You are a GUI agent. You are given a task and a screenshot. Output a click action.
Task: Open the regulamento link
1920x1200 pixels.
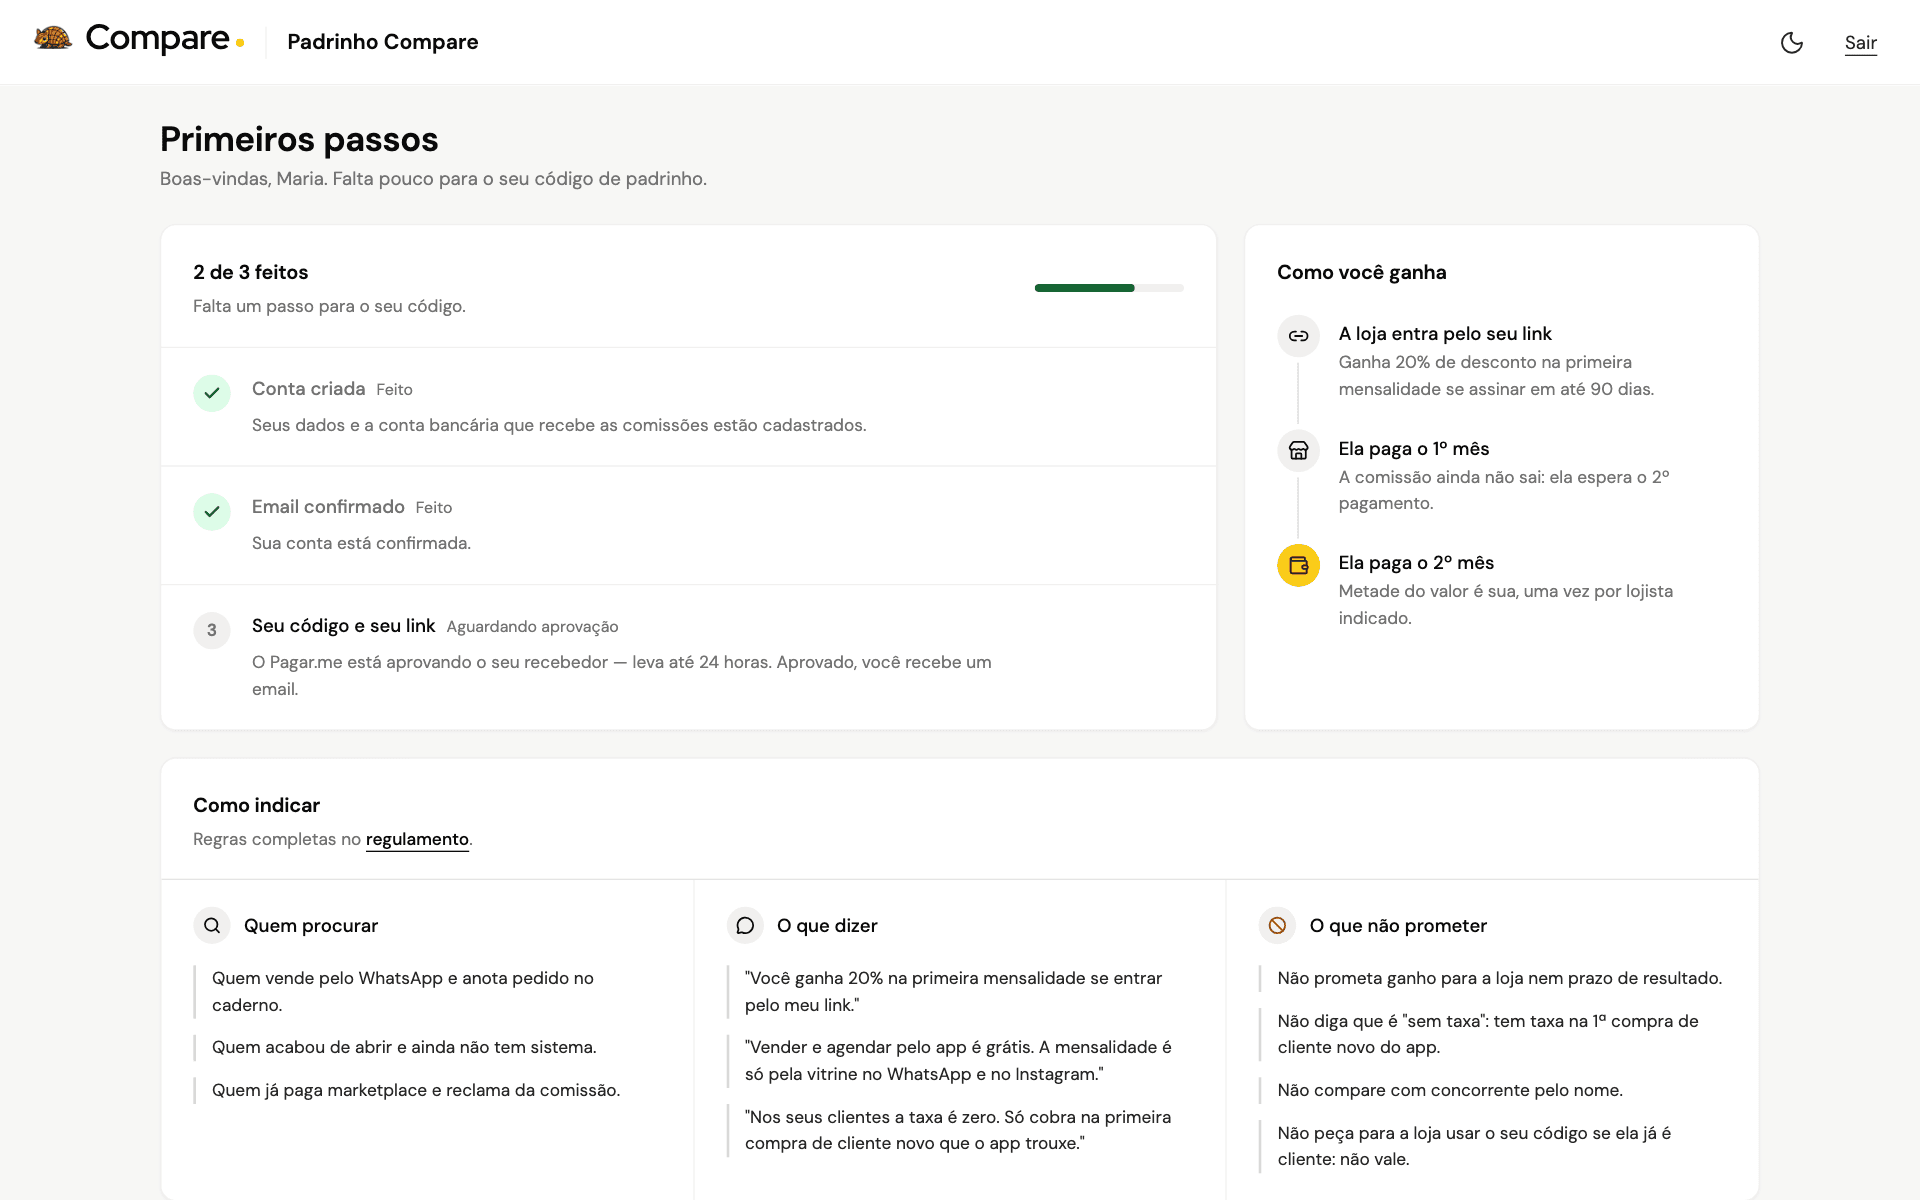pos(417,839)
